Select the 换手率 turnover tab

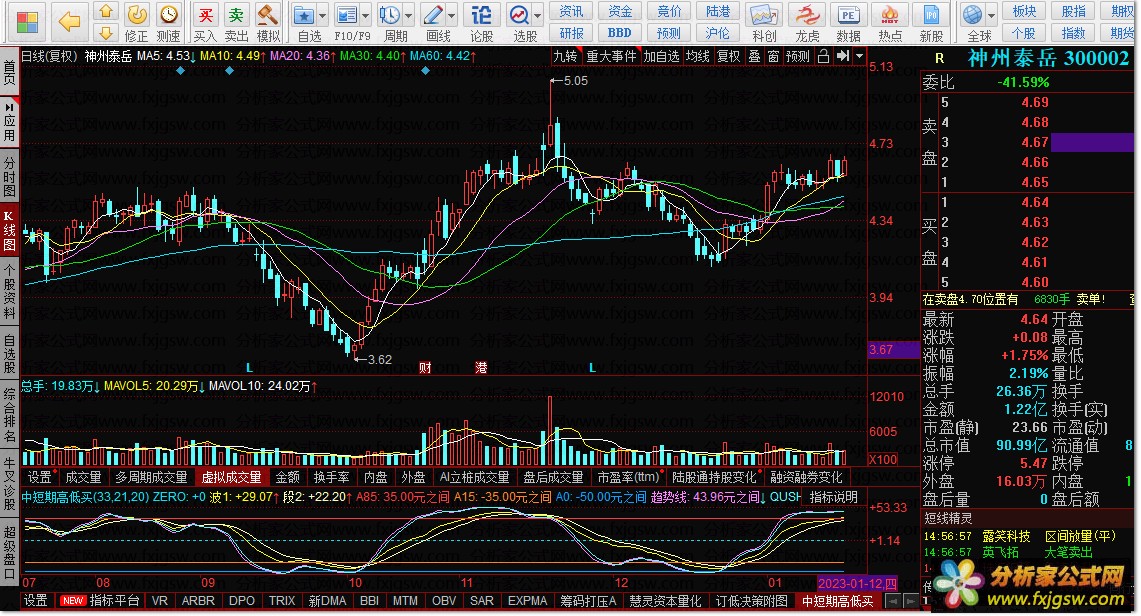(332, 478)
